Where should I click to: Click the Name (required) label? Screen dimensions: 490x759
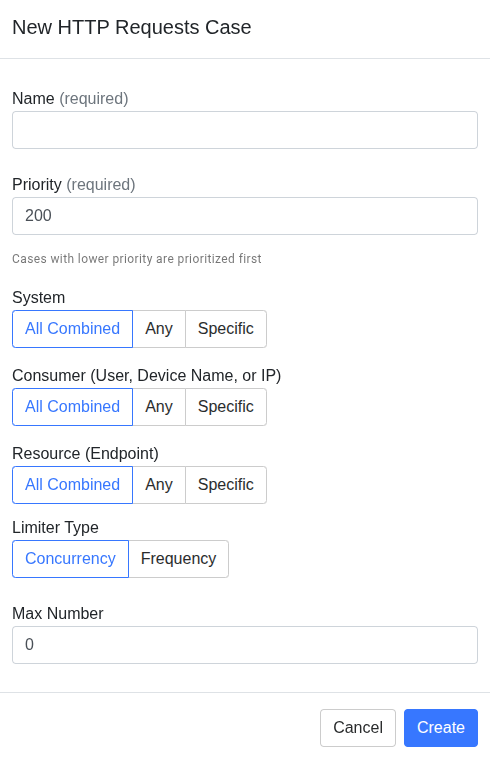pos(70,99)
